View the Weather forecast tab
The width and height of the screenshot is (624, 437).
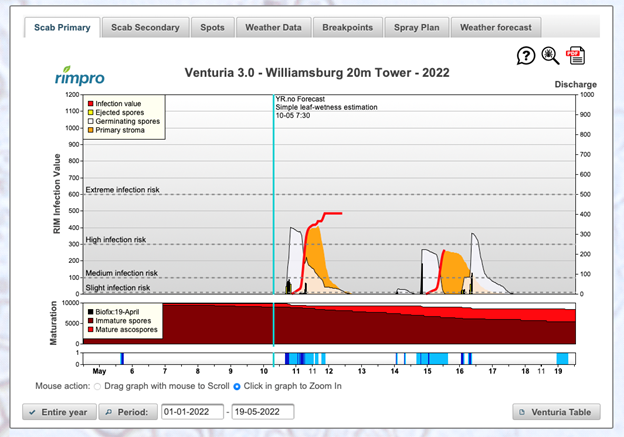497,27
